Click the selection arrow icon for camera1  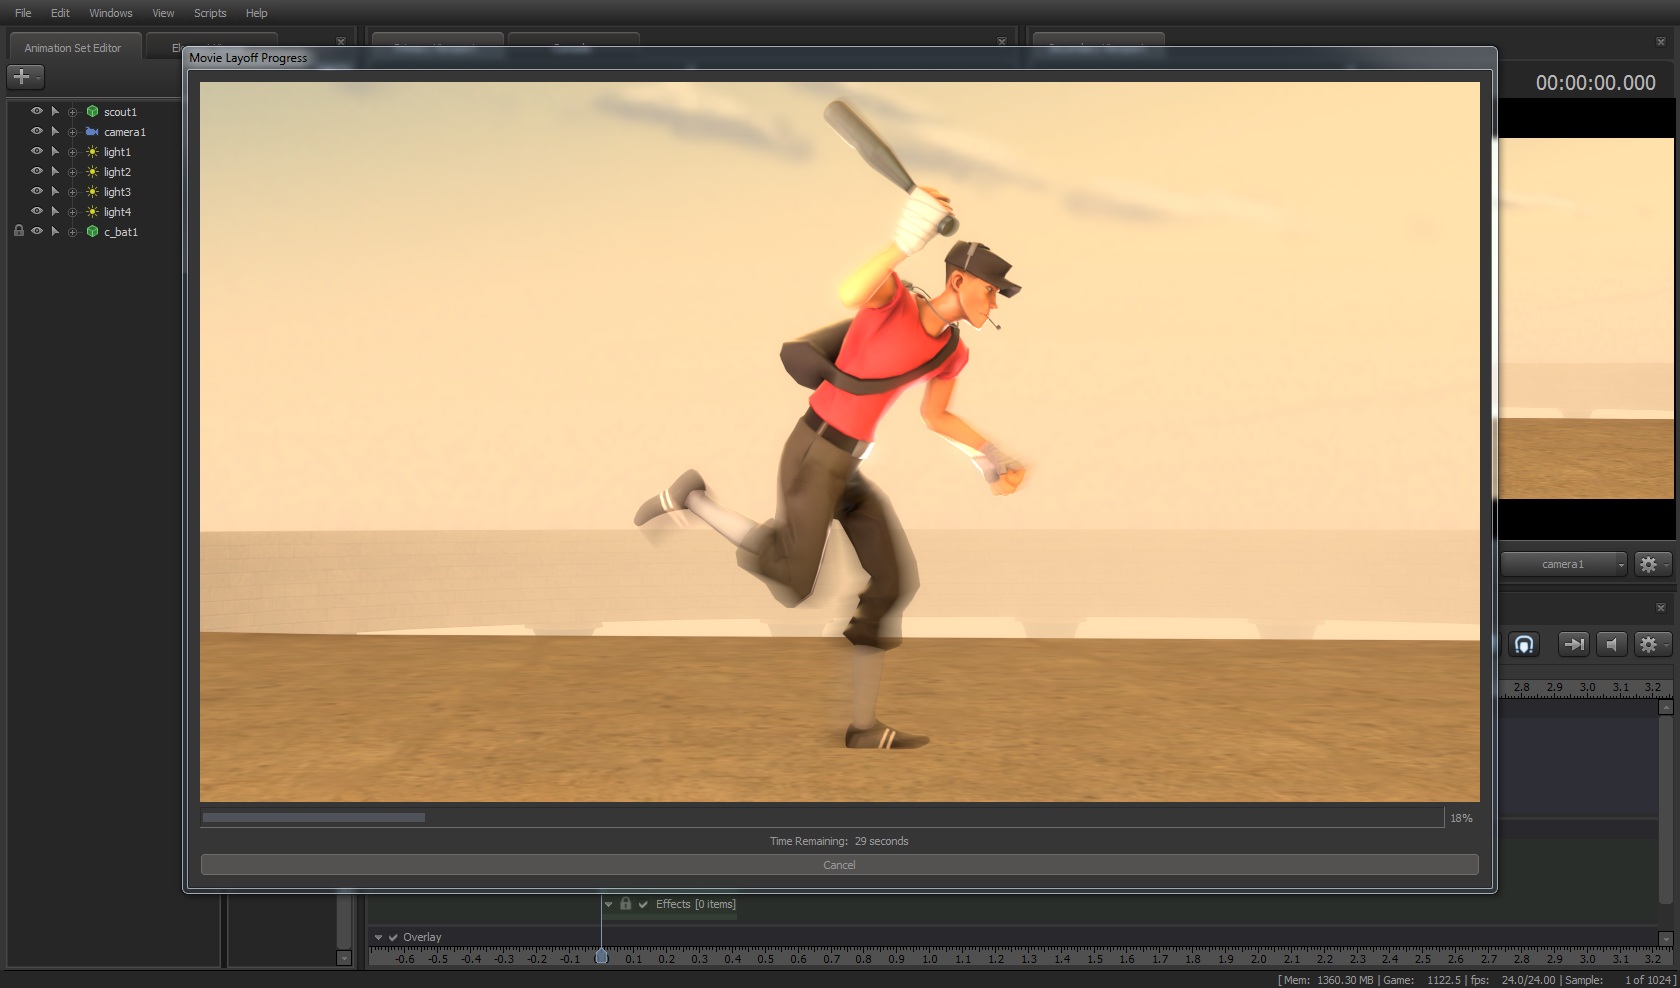coord(55,132)
